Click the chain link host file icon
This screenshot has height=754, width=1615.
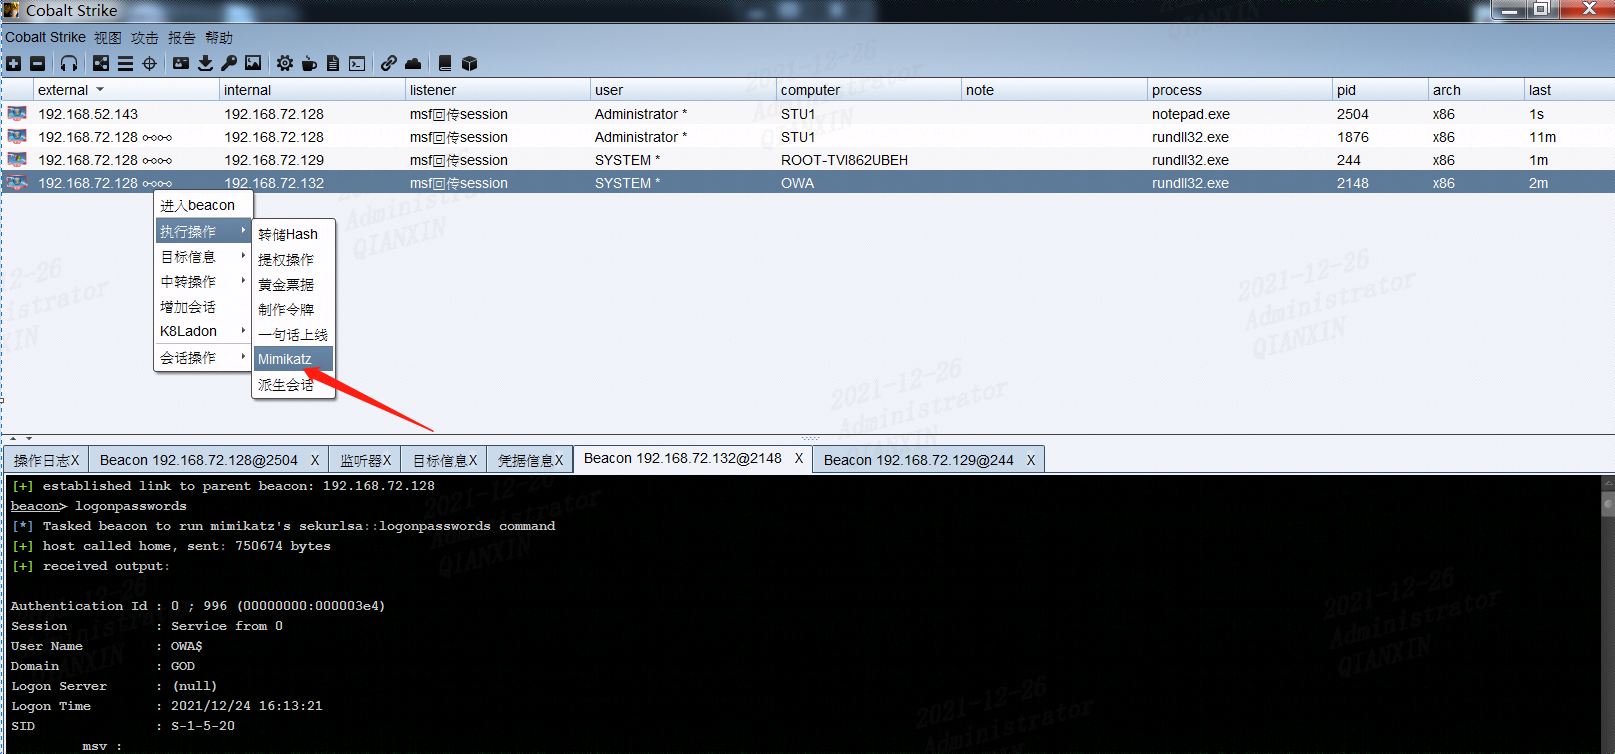(x=388, y=63)
